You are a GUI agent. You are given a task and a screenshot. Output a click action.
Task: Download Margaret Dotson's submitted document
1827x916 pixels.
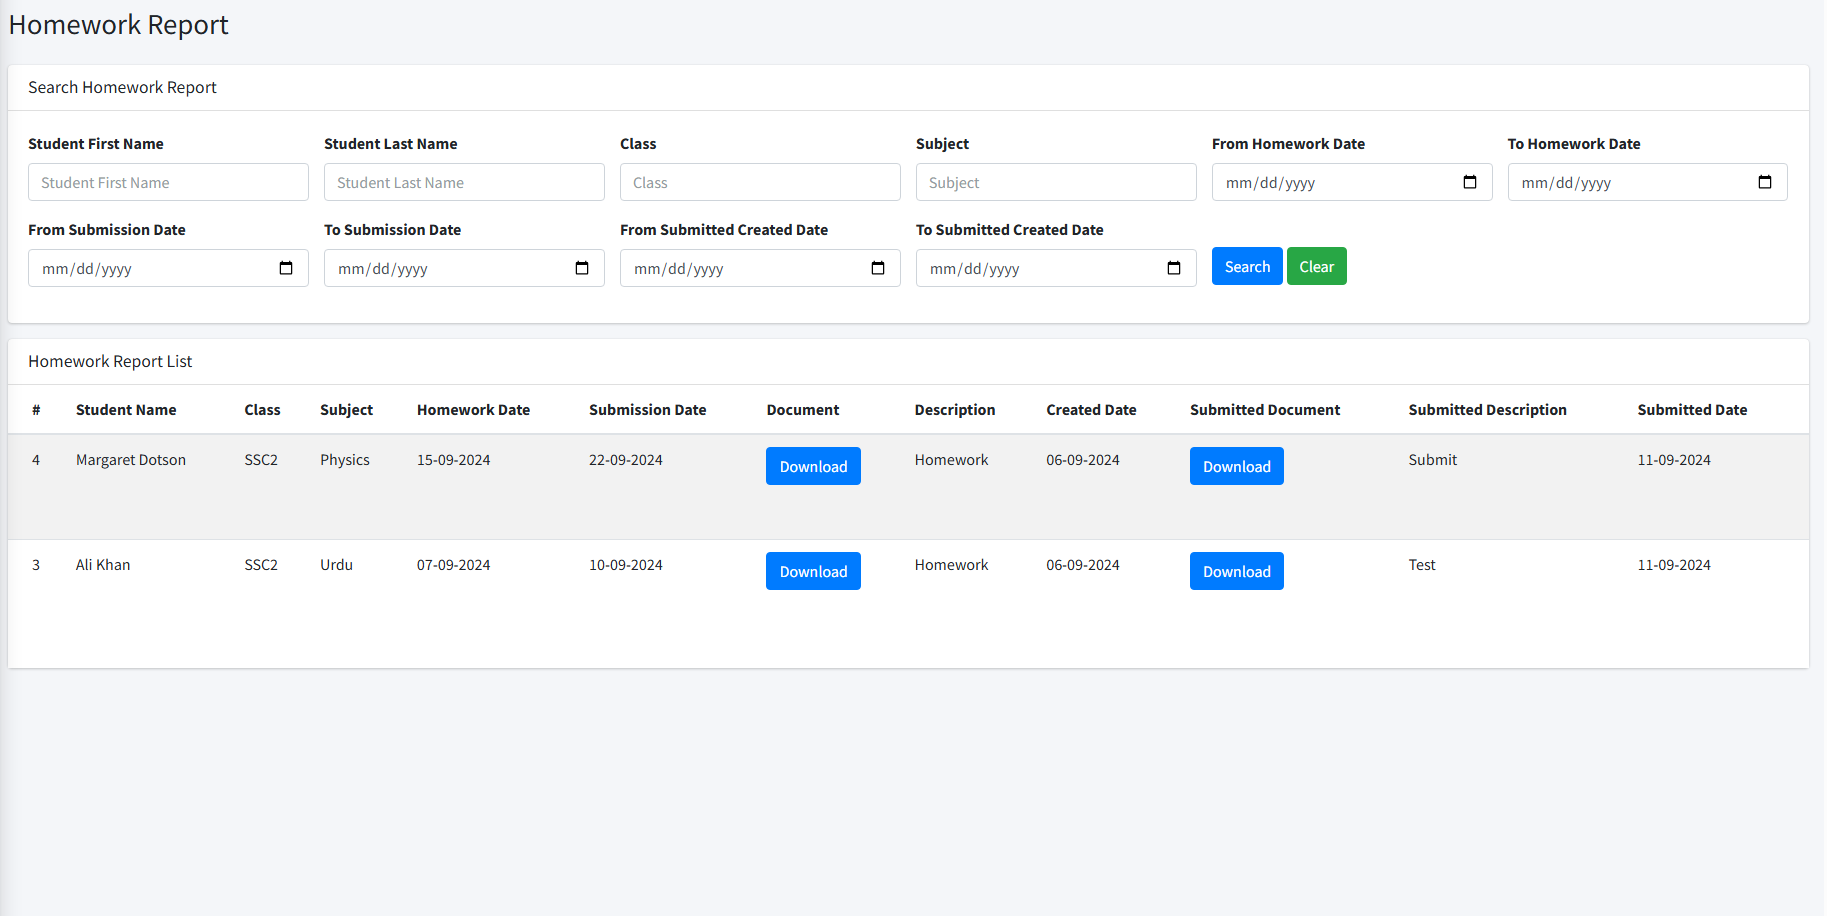point(1236,466)
